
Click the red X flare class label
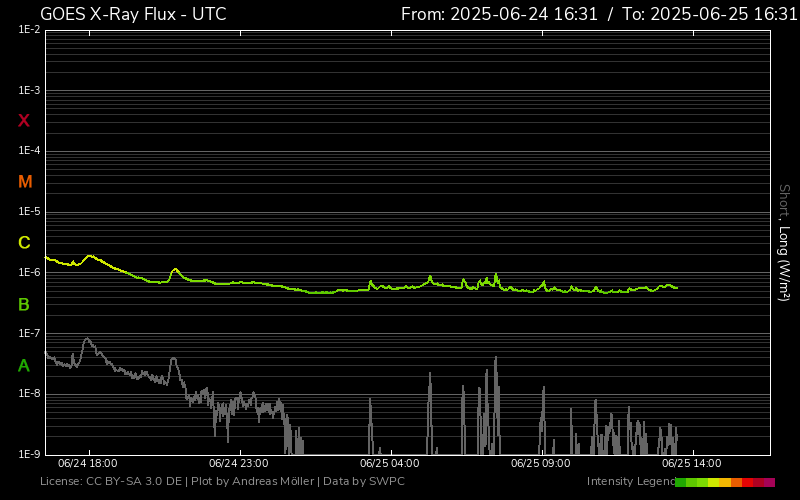24,121
